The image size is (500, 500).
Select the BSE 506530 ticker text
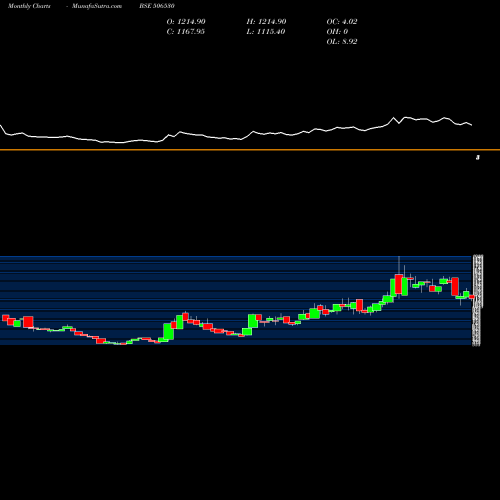[157, 6]
